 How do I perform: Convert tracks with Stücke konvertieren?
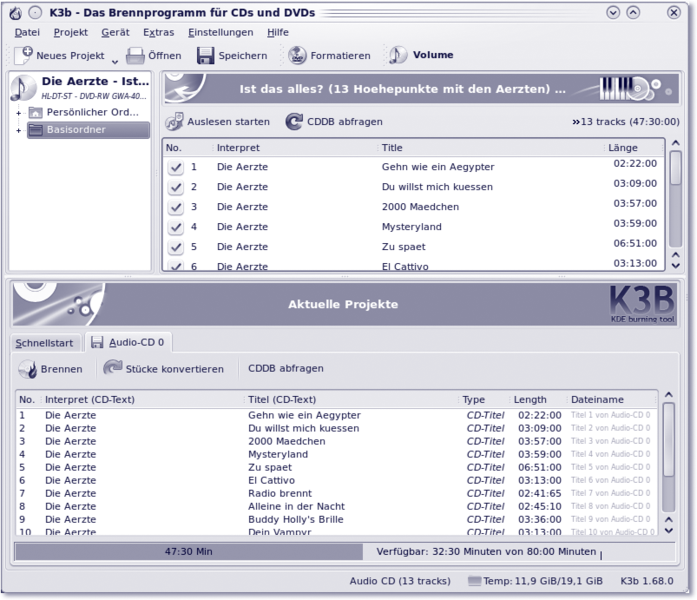click(x=113, y=369)
